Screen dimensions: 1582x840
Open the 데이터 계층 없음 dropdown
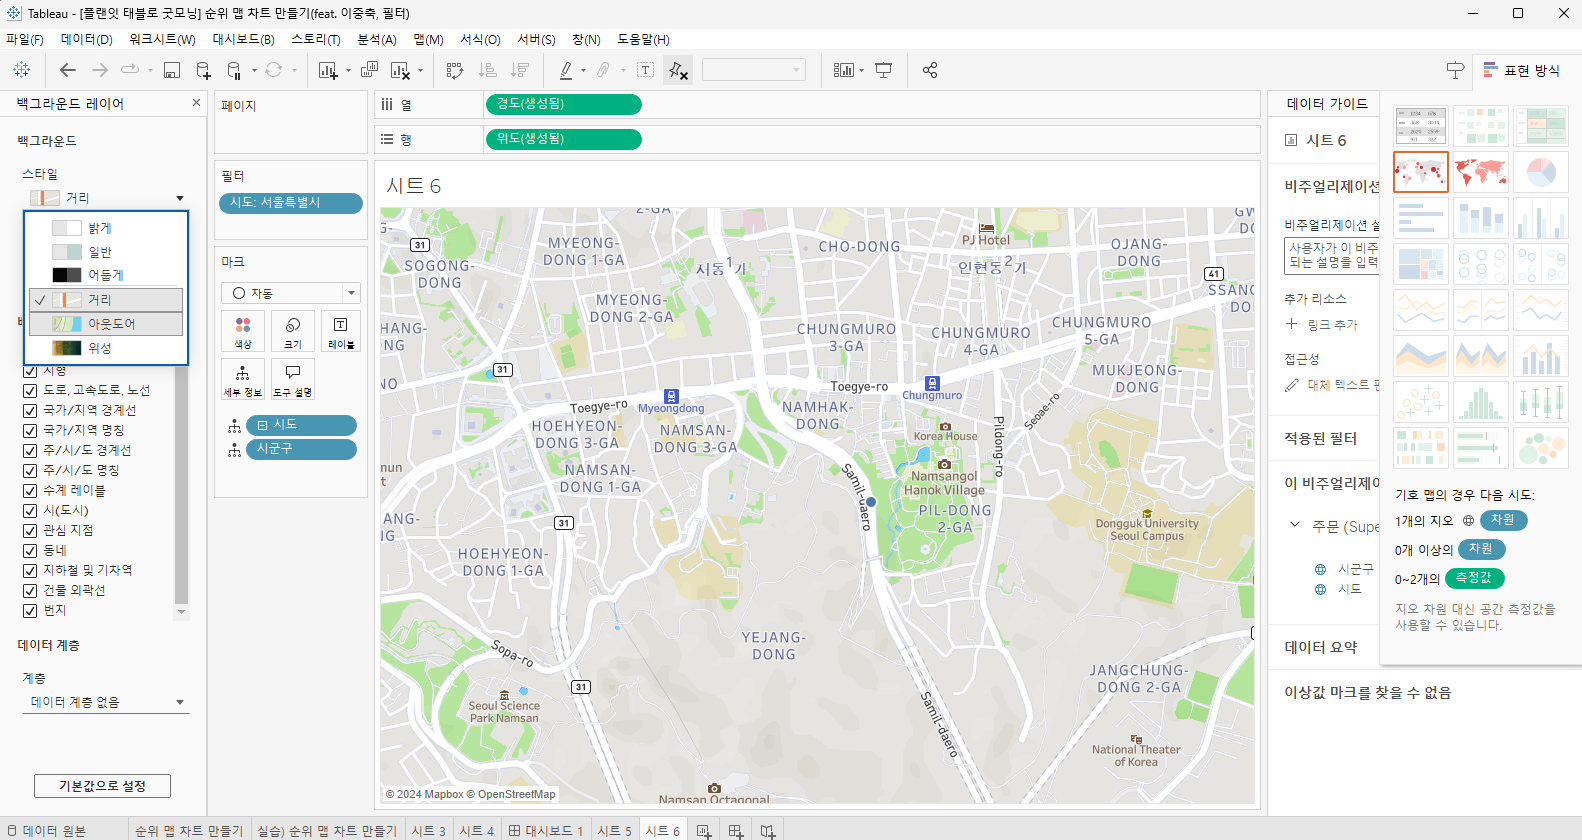(107, 702)
